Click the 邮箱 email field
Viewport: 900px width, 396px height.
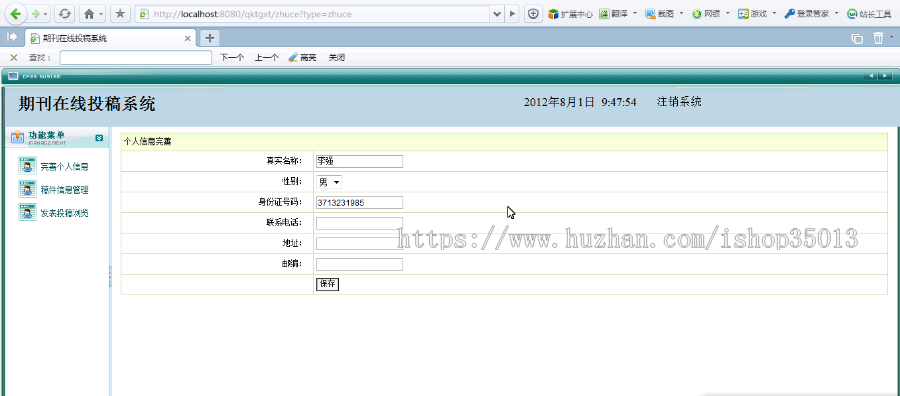tap(359, 264)
